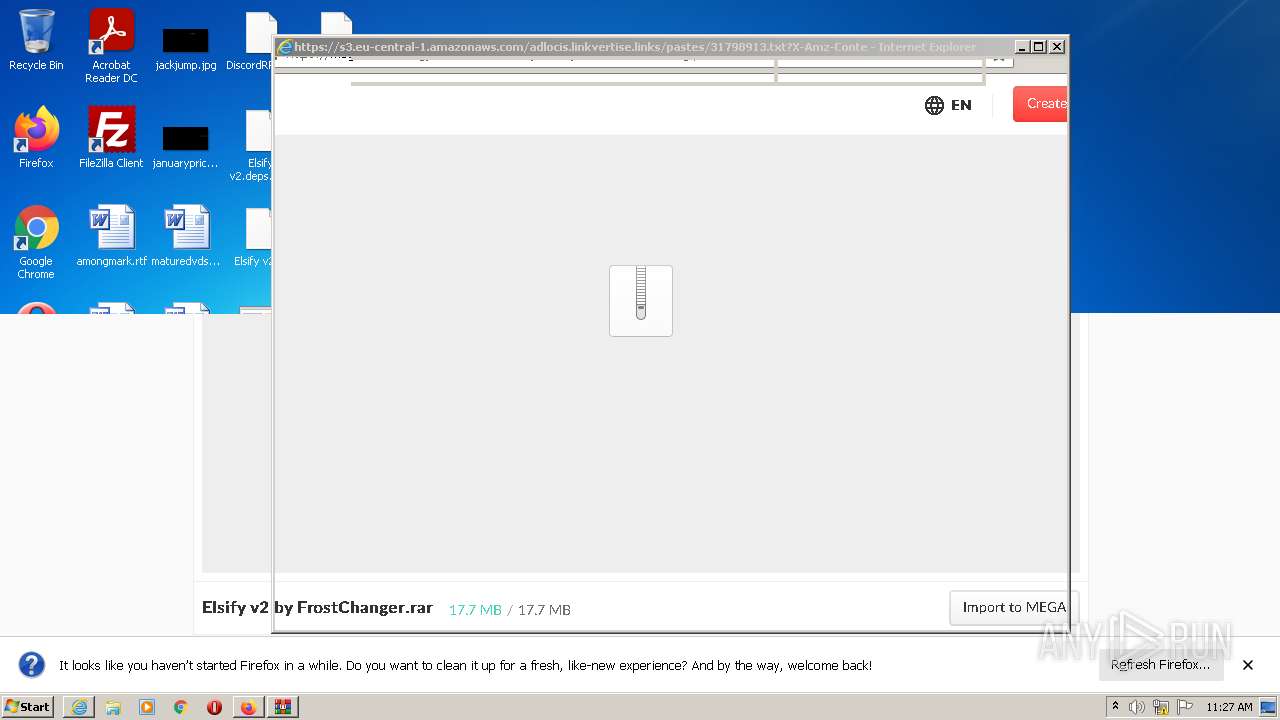The image size is (1280, 720).
Task: Open the volume speaker tray icon
Action: [1137, 707]
